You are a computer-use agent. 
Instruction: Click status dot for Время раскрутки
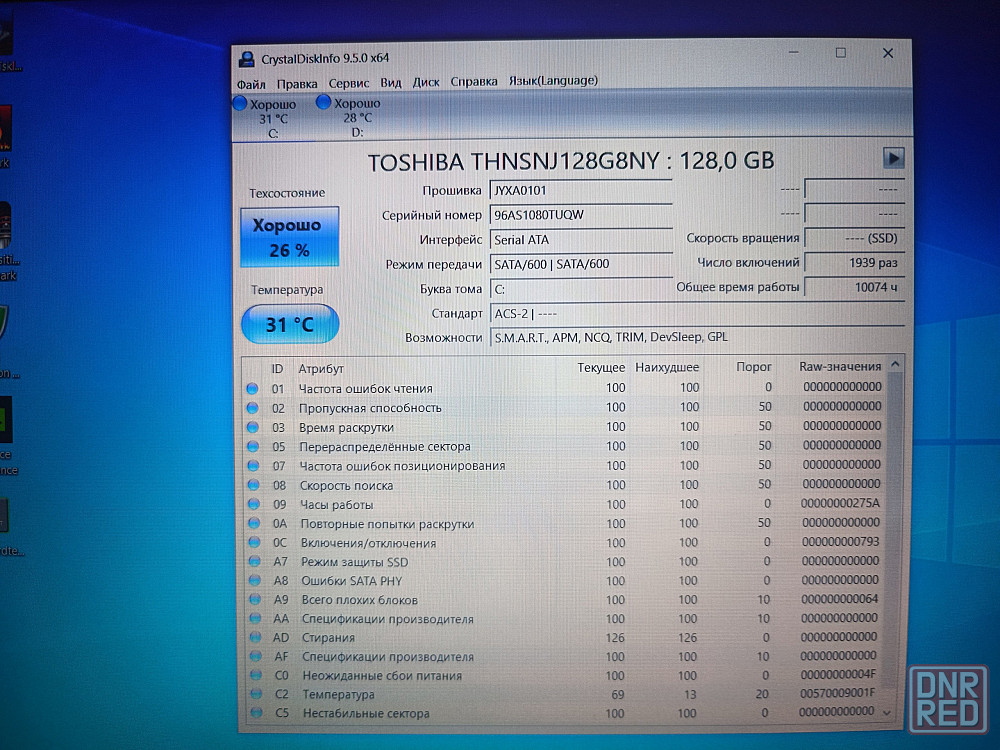pos(253,427)
